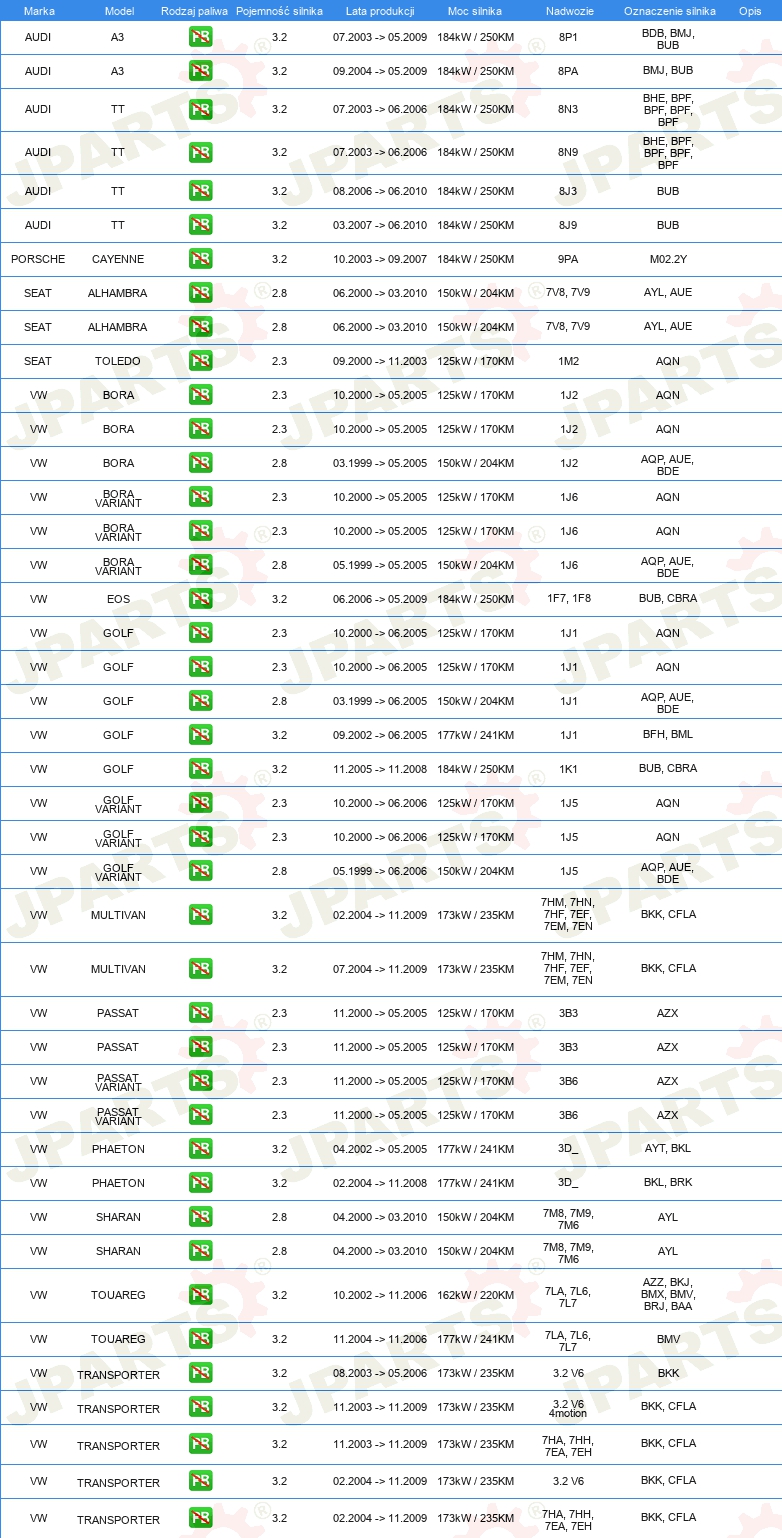Image resolution: width=782 pixels, height=1538 pixels.
Task: Click the fuel icon in the Touareg 177kW row
Action: pos(200,1339)
